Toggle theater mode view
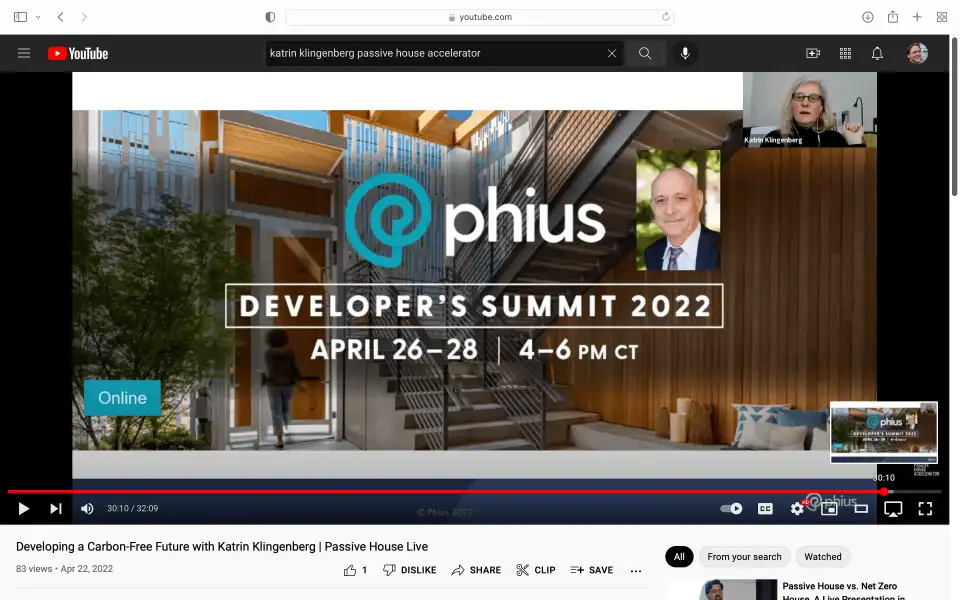The width and height of the screenshot is (960, 600). coord(861,509)
